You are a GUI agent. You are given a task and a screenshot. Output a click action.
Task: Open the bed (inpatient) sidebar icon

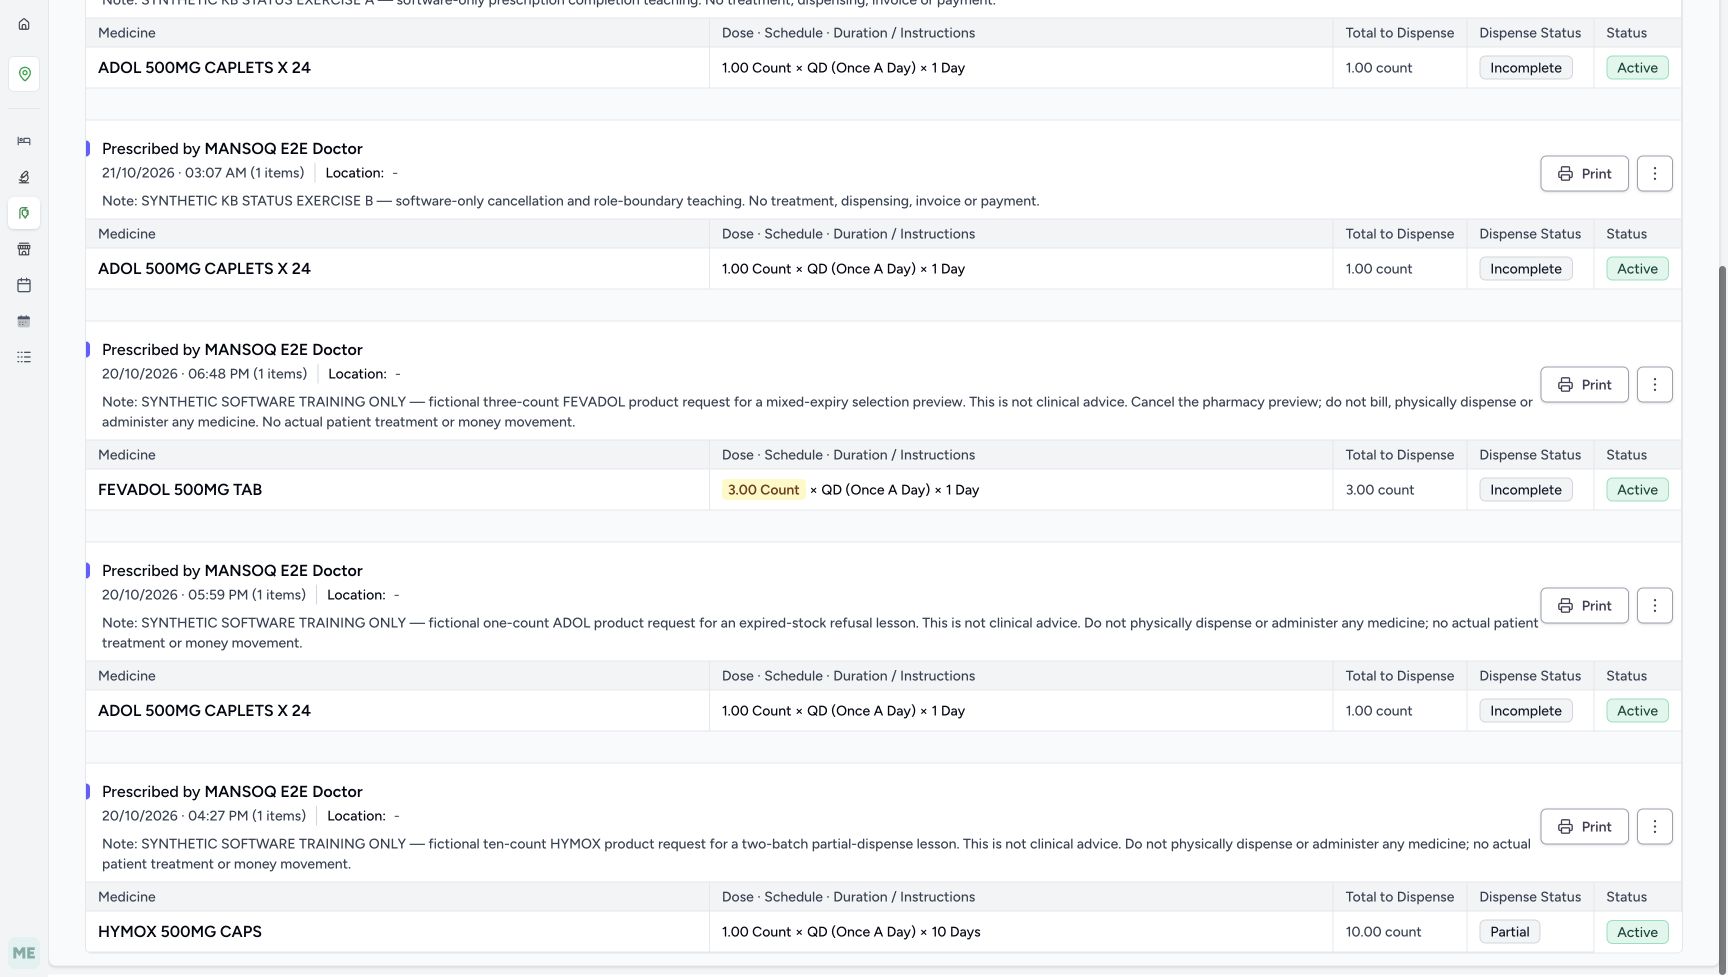tap(24, 141)
